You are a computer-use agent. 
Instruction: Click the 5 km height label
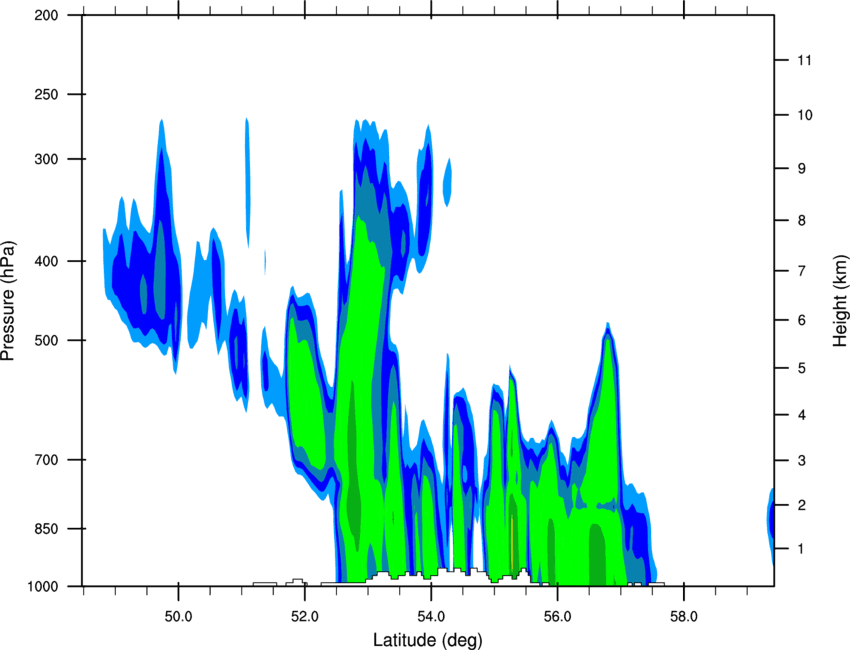coord(802,369)
